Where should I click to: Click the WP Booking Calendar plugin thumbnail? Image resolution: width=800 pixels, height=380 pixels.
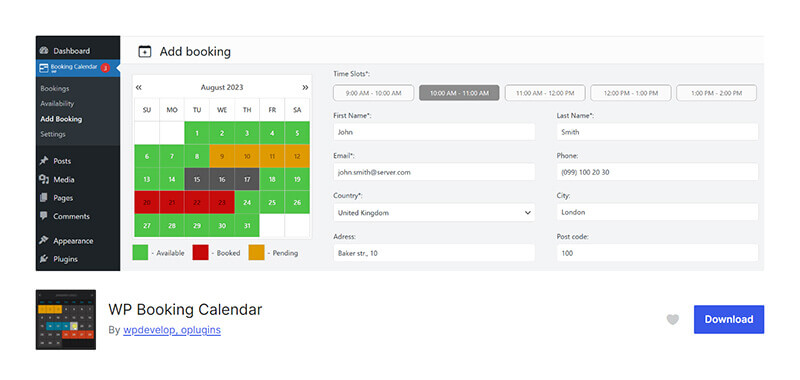click(66, 319)
